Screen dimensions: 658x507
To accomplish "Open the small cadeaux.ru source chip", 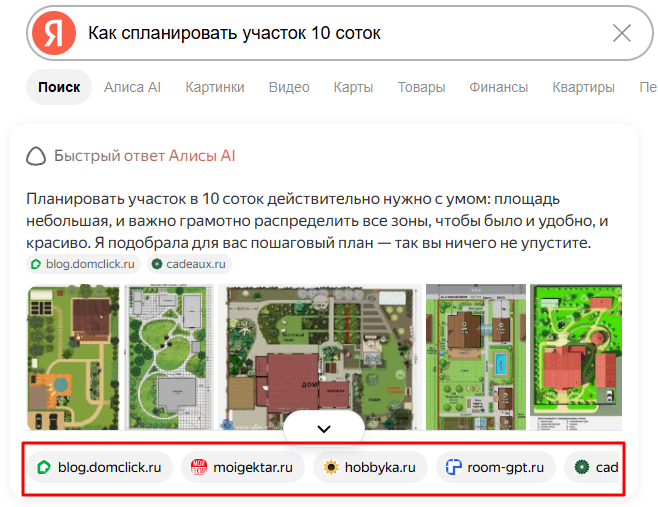I will pyautogui.click(x=189, y=264).
